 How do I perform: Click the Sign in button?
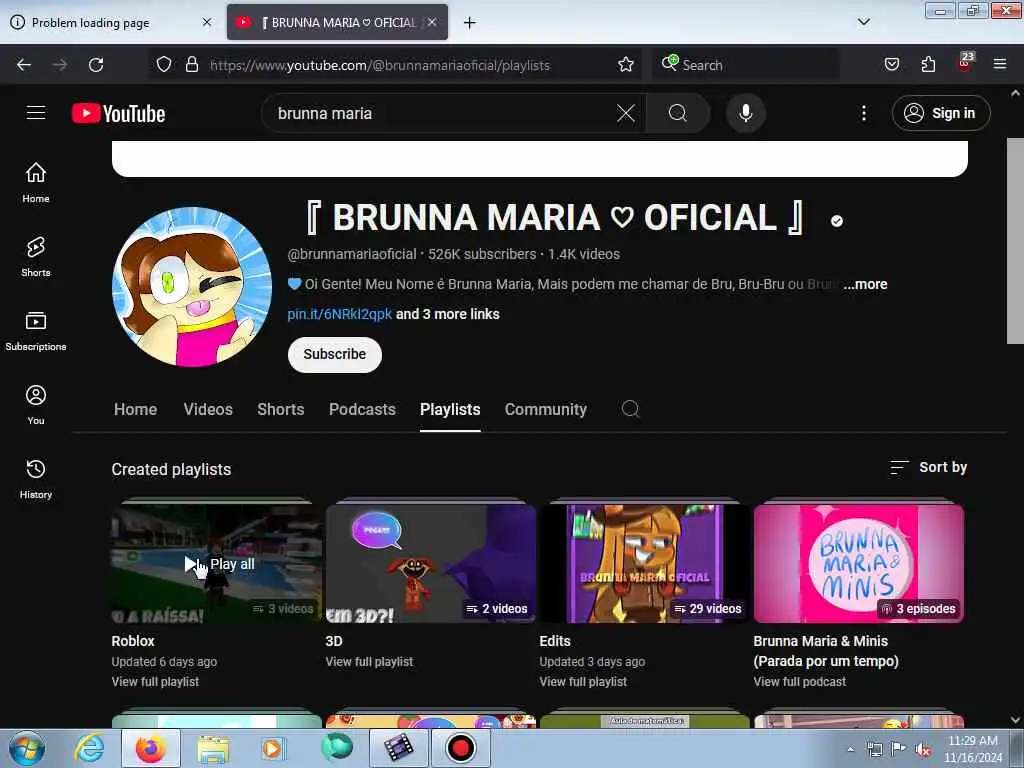(941, 113)
